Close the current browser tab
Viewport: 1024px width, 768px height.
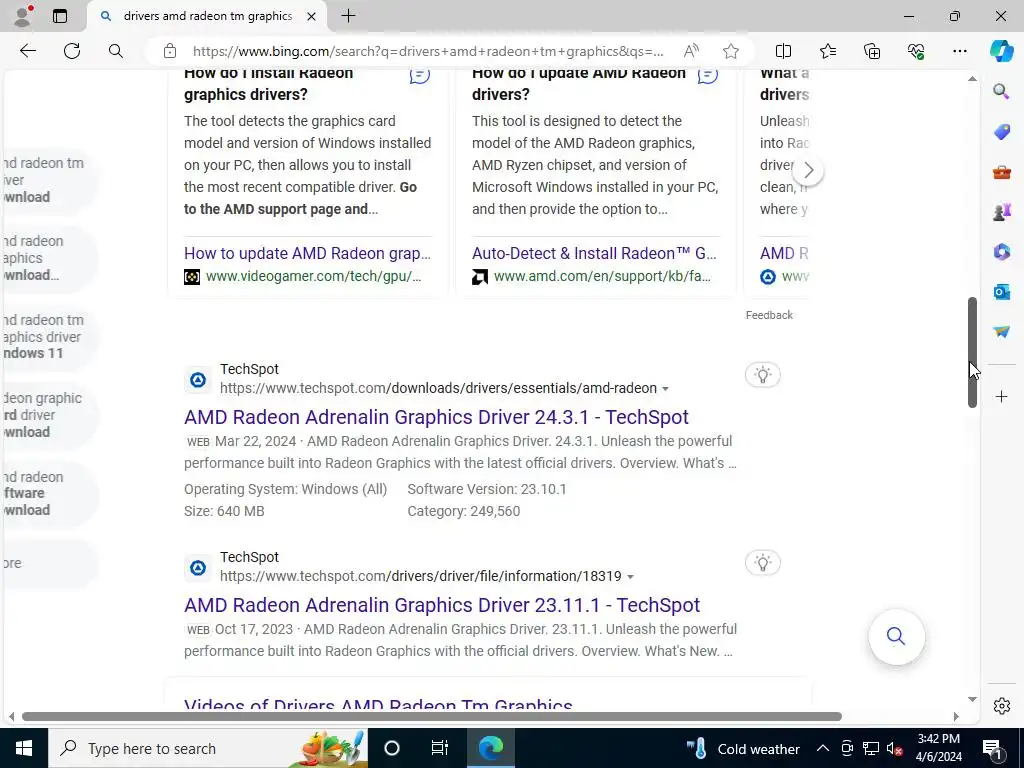pos(312,16)
